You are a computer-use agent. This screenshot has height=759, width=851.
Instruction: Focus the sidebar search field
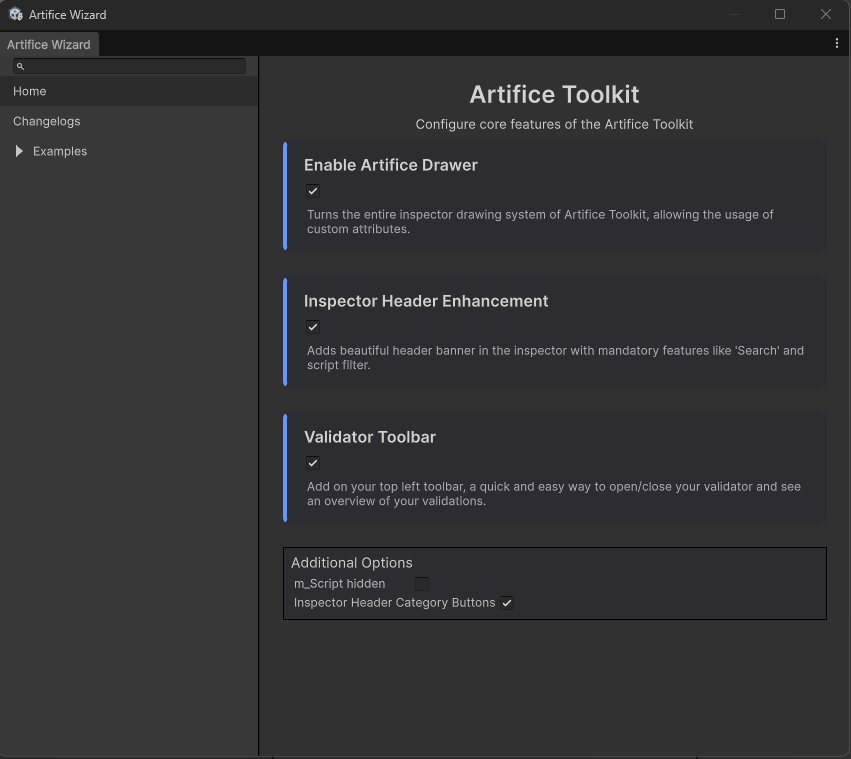[x=129, y=66]
